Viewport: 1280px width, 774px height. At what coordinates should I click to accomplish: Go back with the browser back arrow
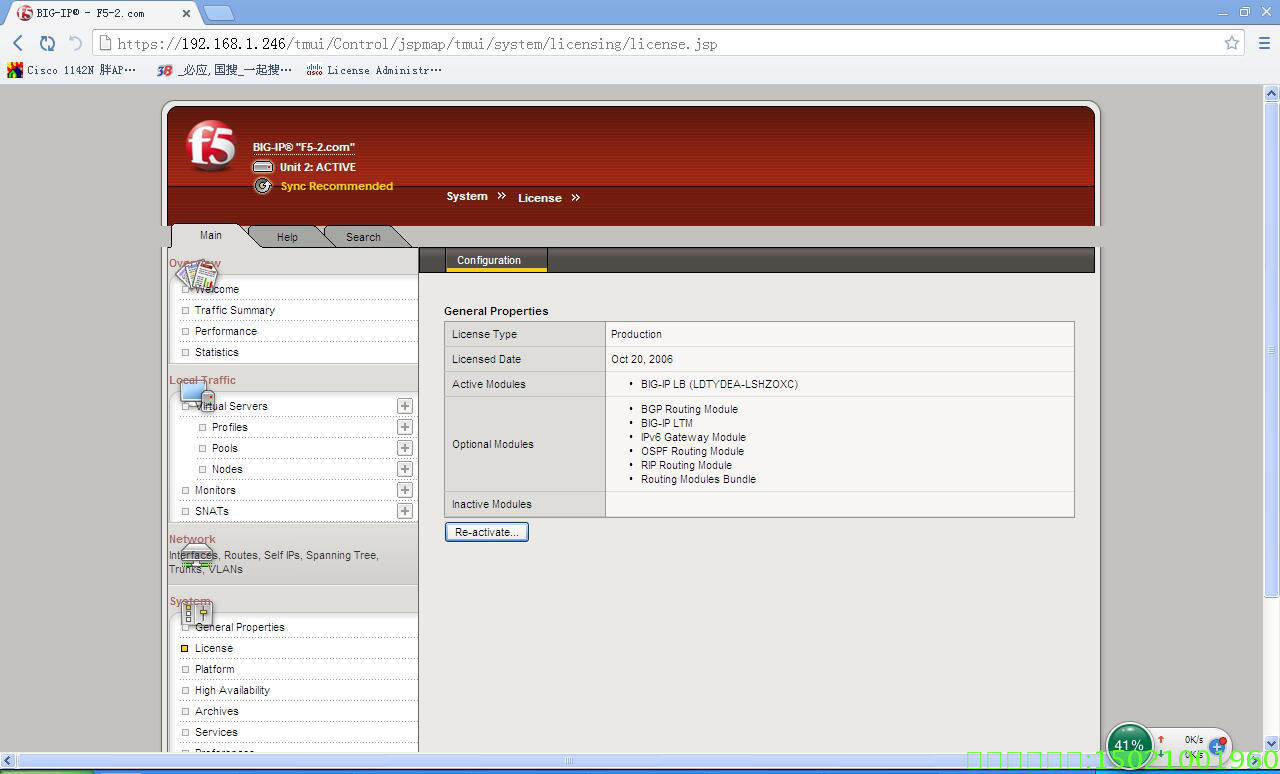pos(18,43)
